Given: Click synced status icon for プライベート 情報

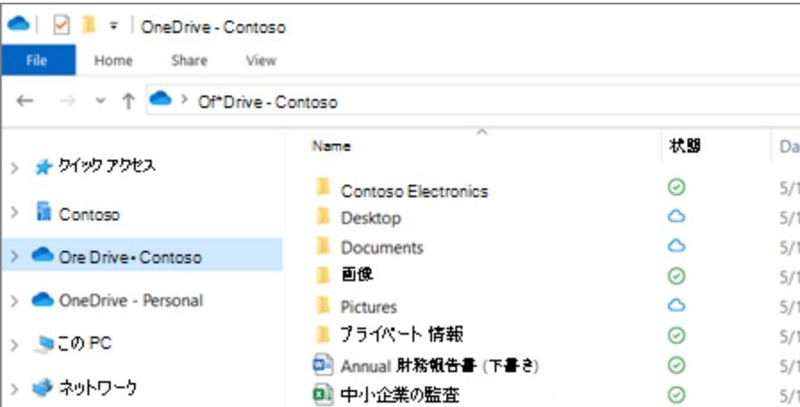Looking at the screenshot, I should (x=677, y=335).
